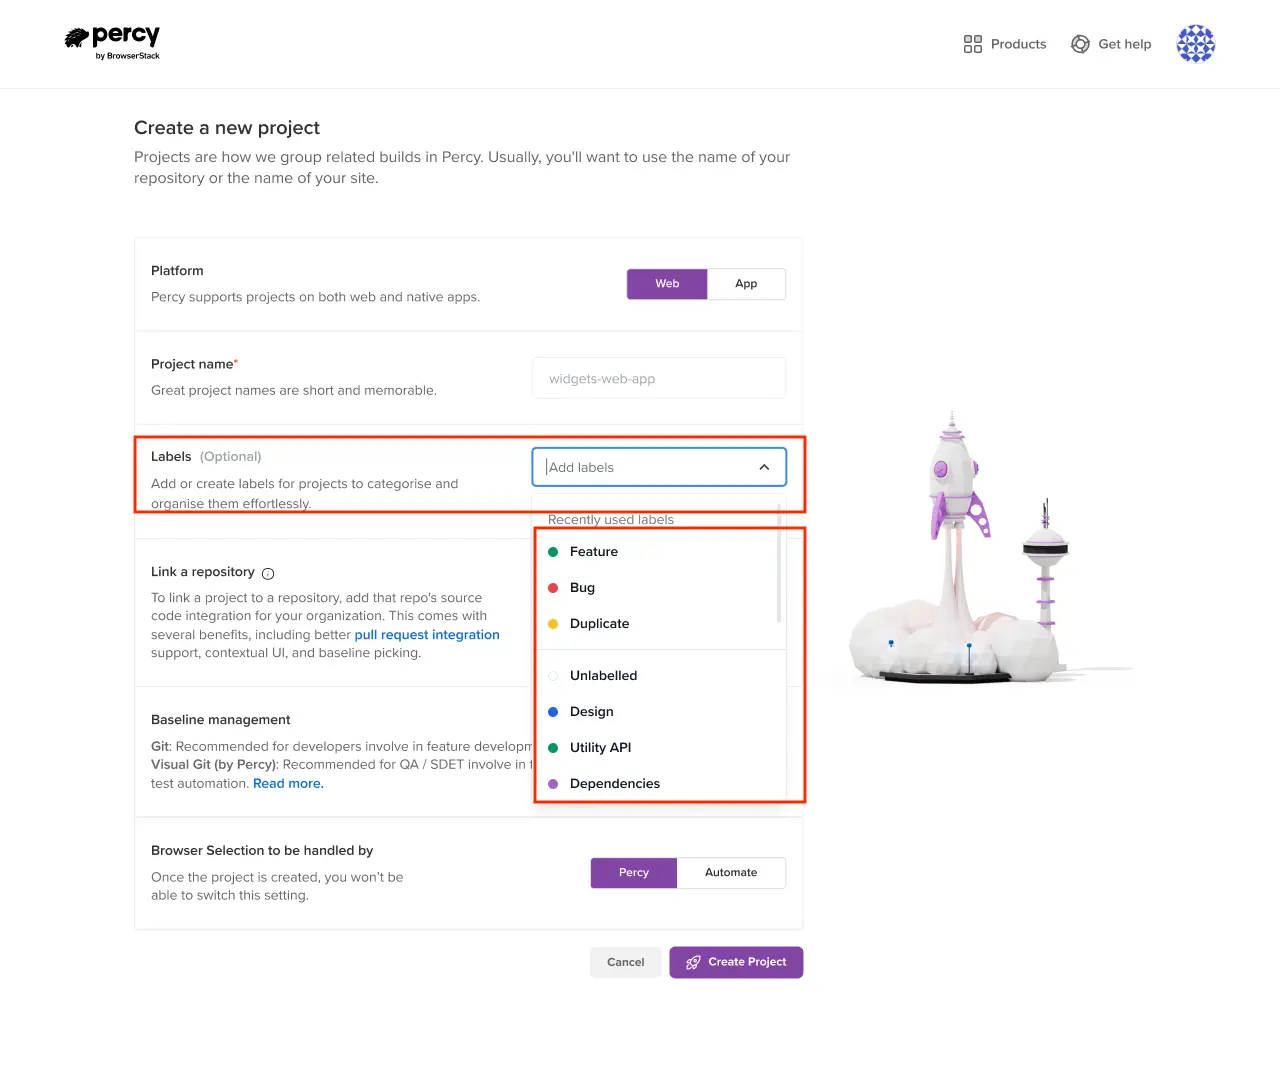The image size is (1280, 1075).
Task: Click the Create Project button
Action: point(736,962)
